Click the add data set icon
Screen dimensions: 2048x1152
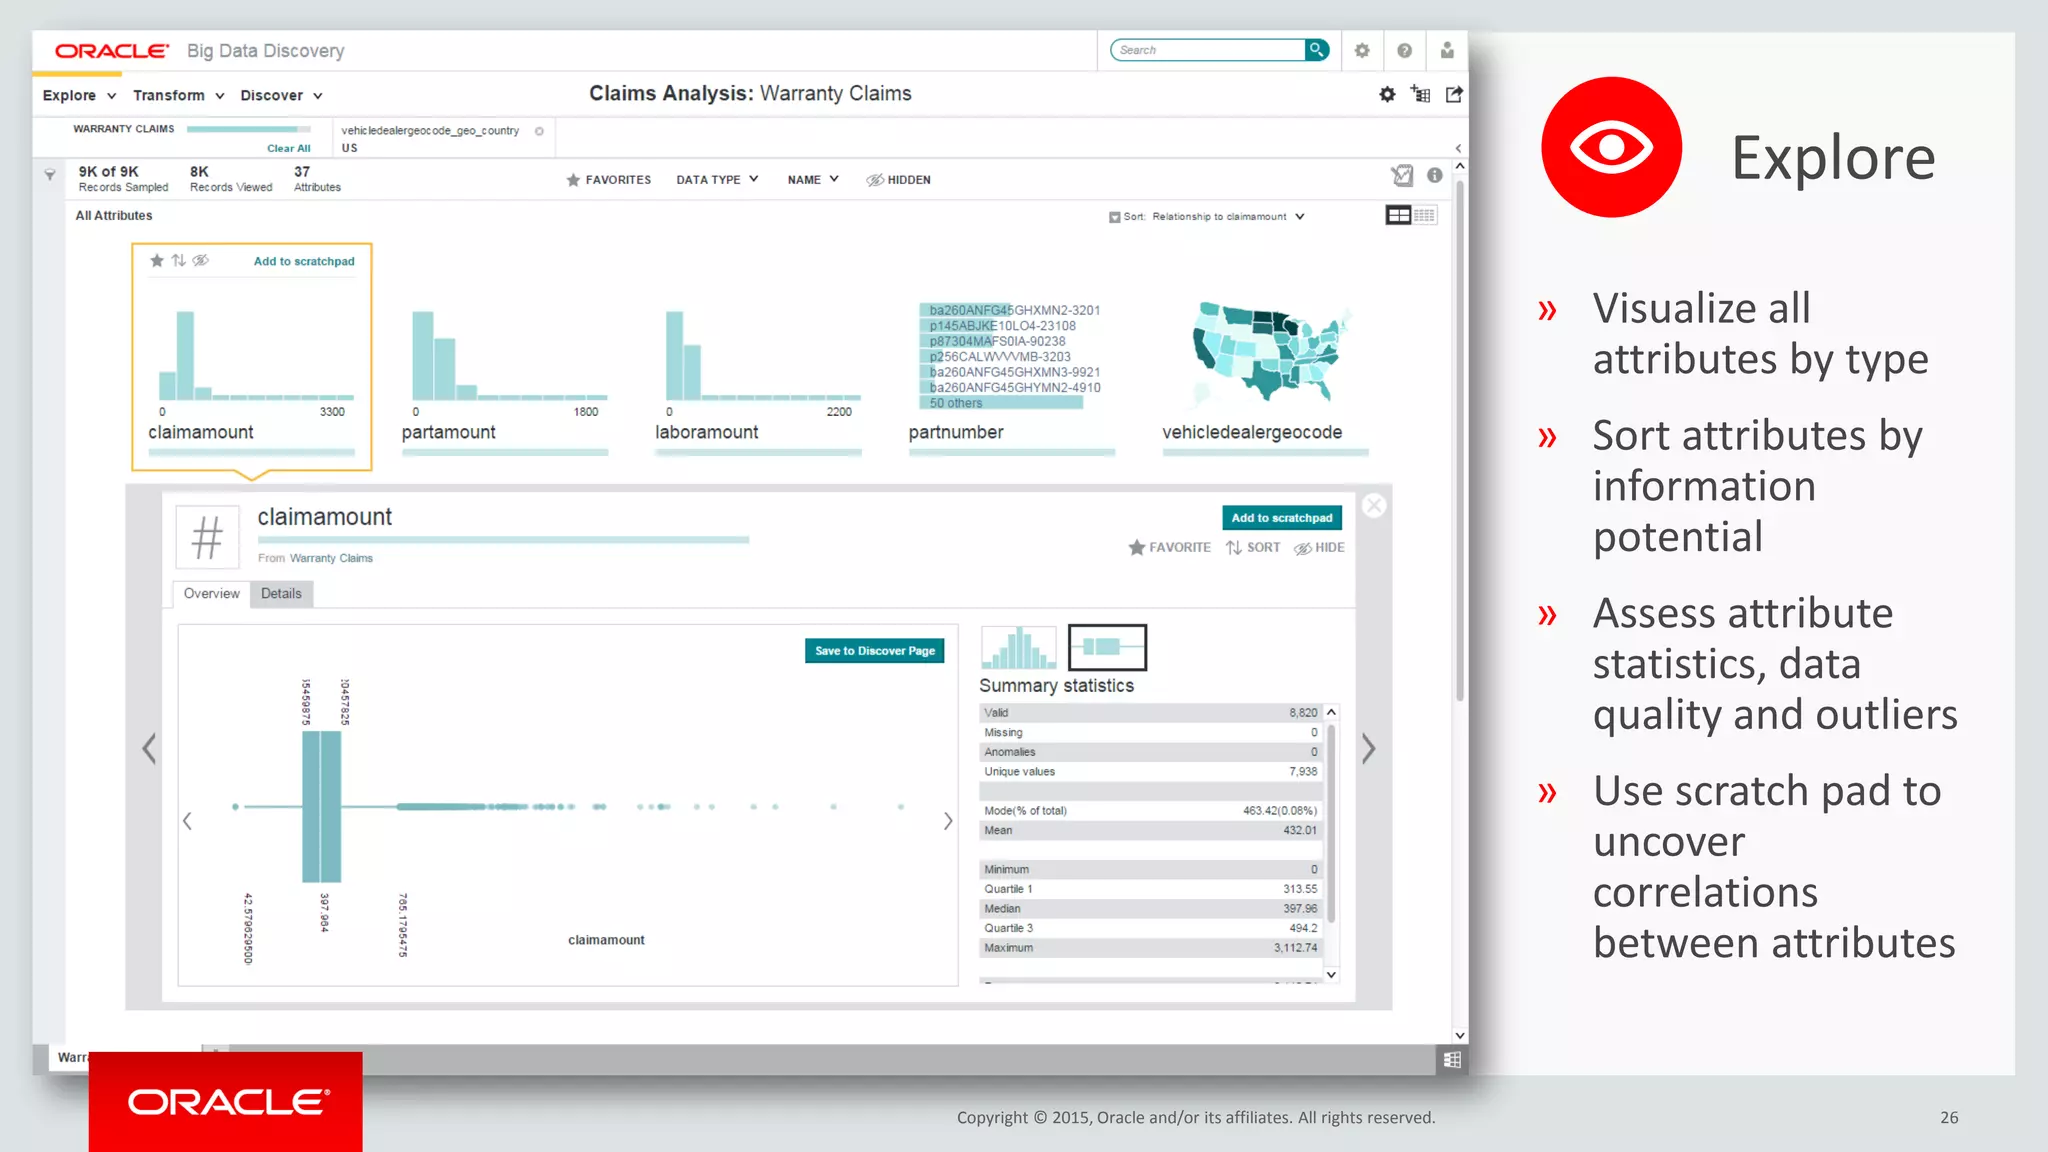click(x=1420, y=94)
